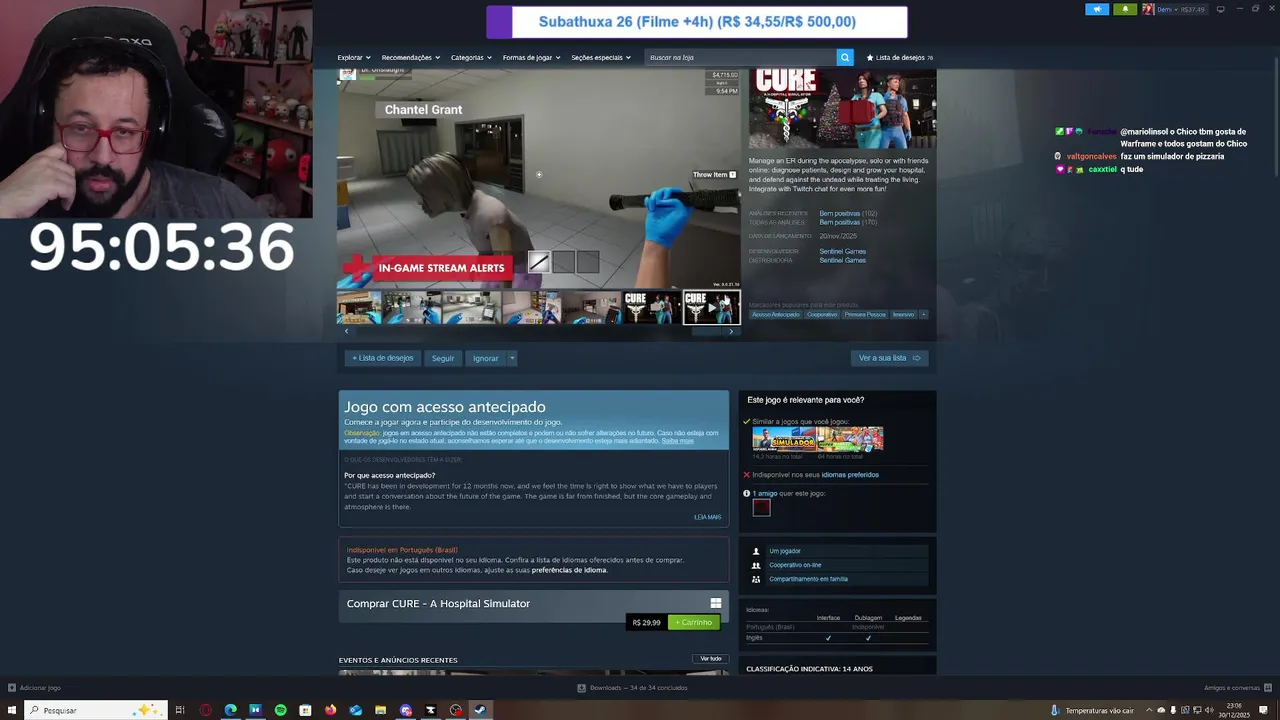Open 'Amigos e conversas' panel
This screenshot has height=720, width=1280.
(x=1237, y=688)
